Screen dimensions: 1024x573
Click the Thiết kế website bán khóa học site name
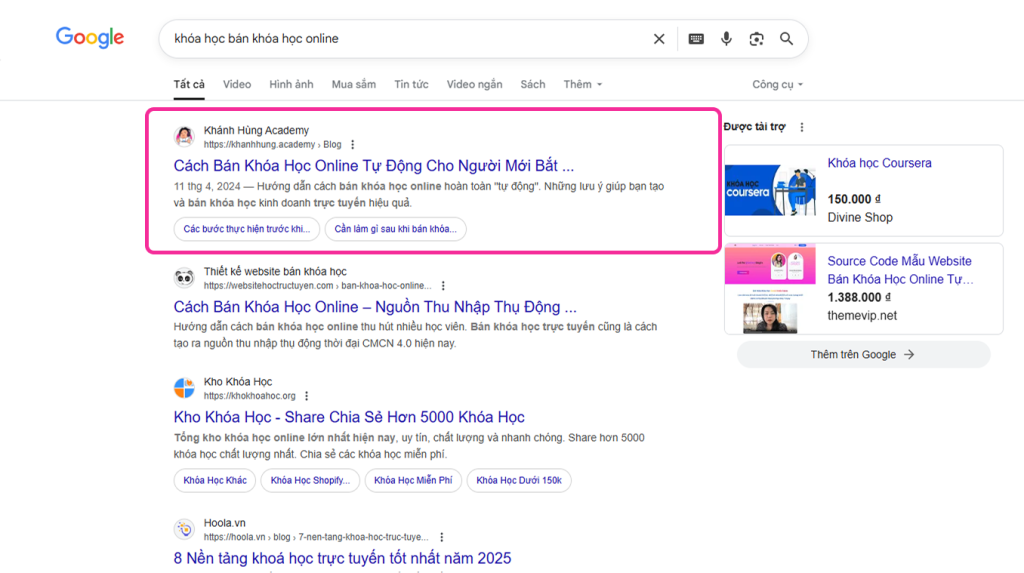[x=275, y=271]
